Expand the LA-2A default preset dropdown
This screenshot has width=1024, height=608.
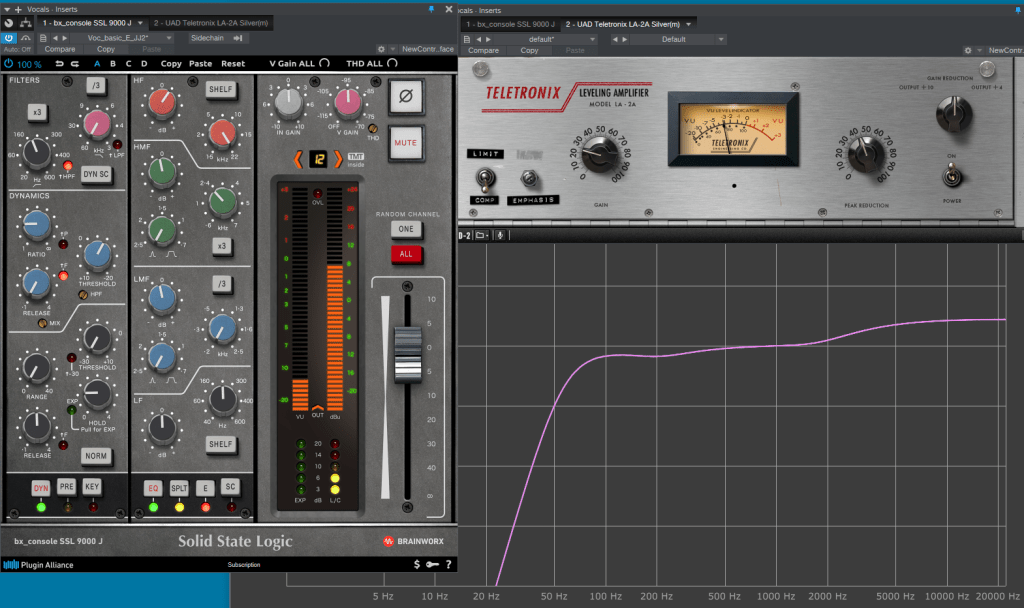coord(545,39)
